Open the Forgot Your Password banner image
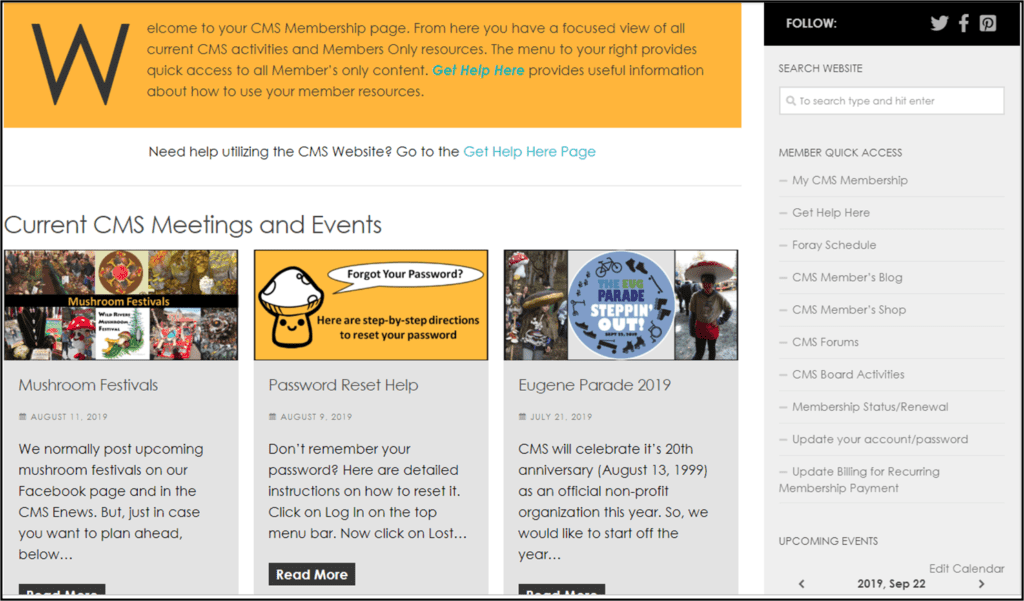 371,304
